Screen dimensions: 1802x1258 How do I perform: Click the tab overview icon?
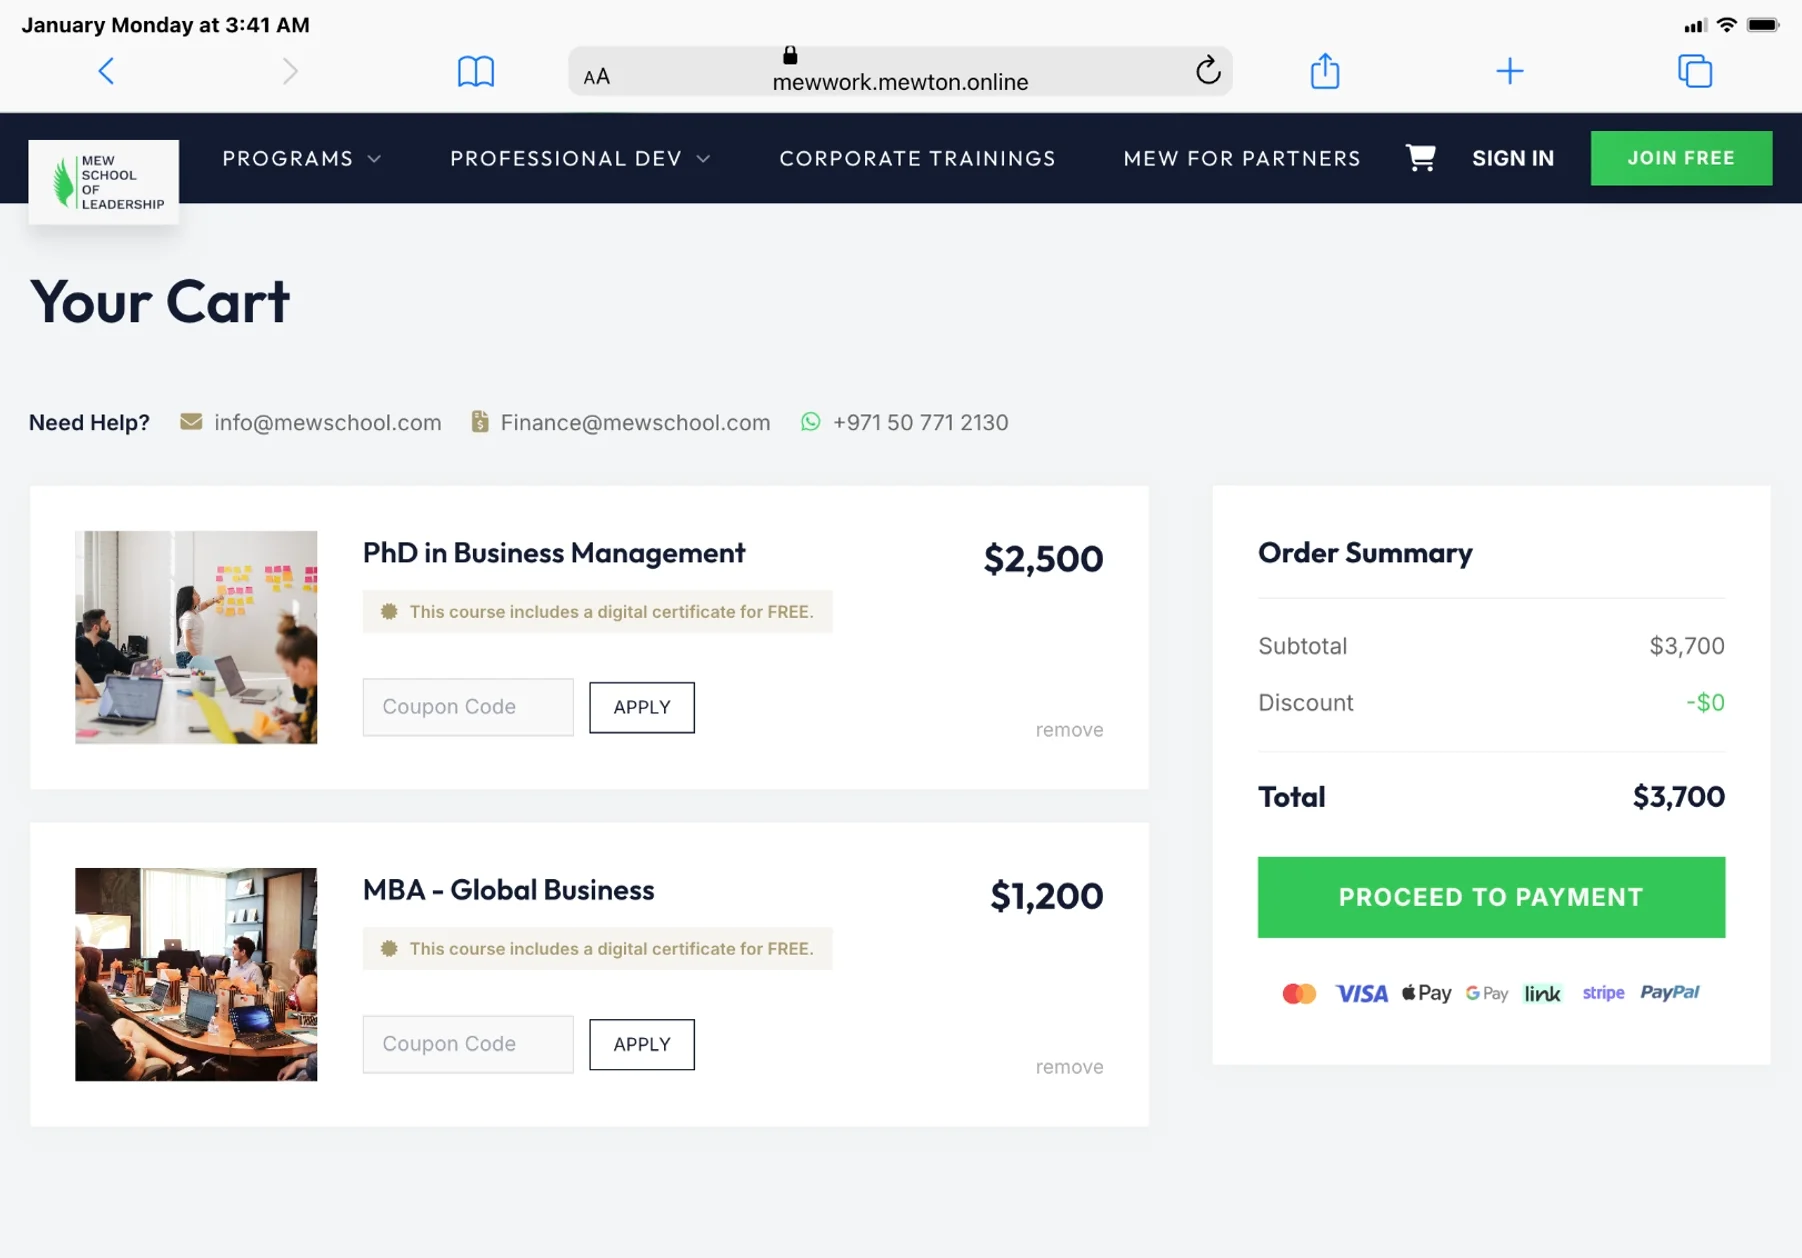(x=1695, y=70)
